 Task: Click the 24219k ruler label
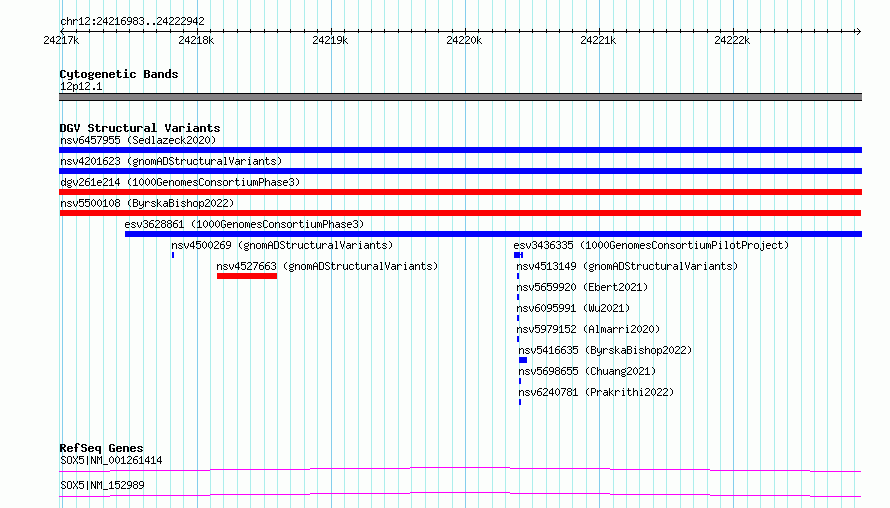(x=330, y=40)
